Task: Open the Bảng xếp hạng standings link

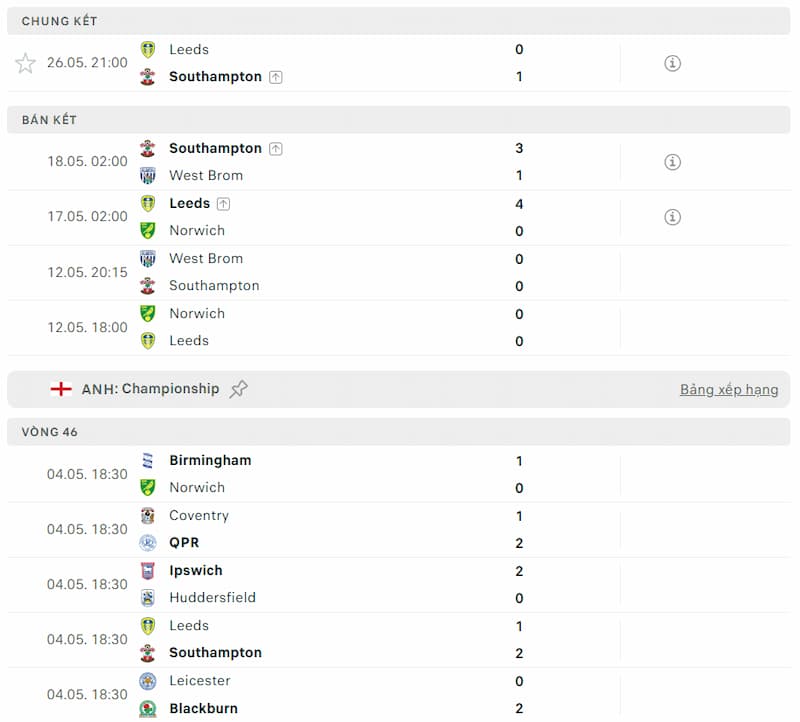Action: point(728,389)
